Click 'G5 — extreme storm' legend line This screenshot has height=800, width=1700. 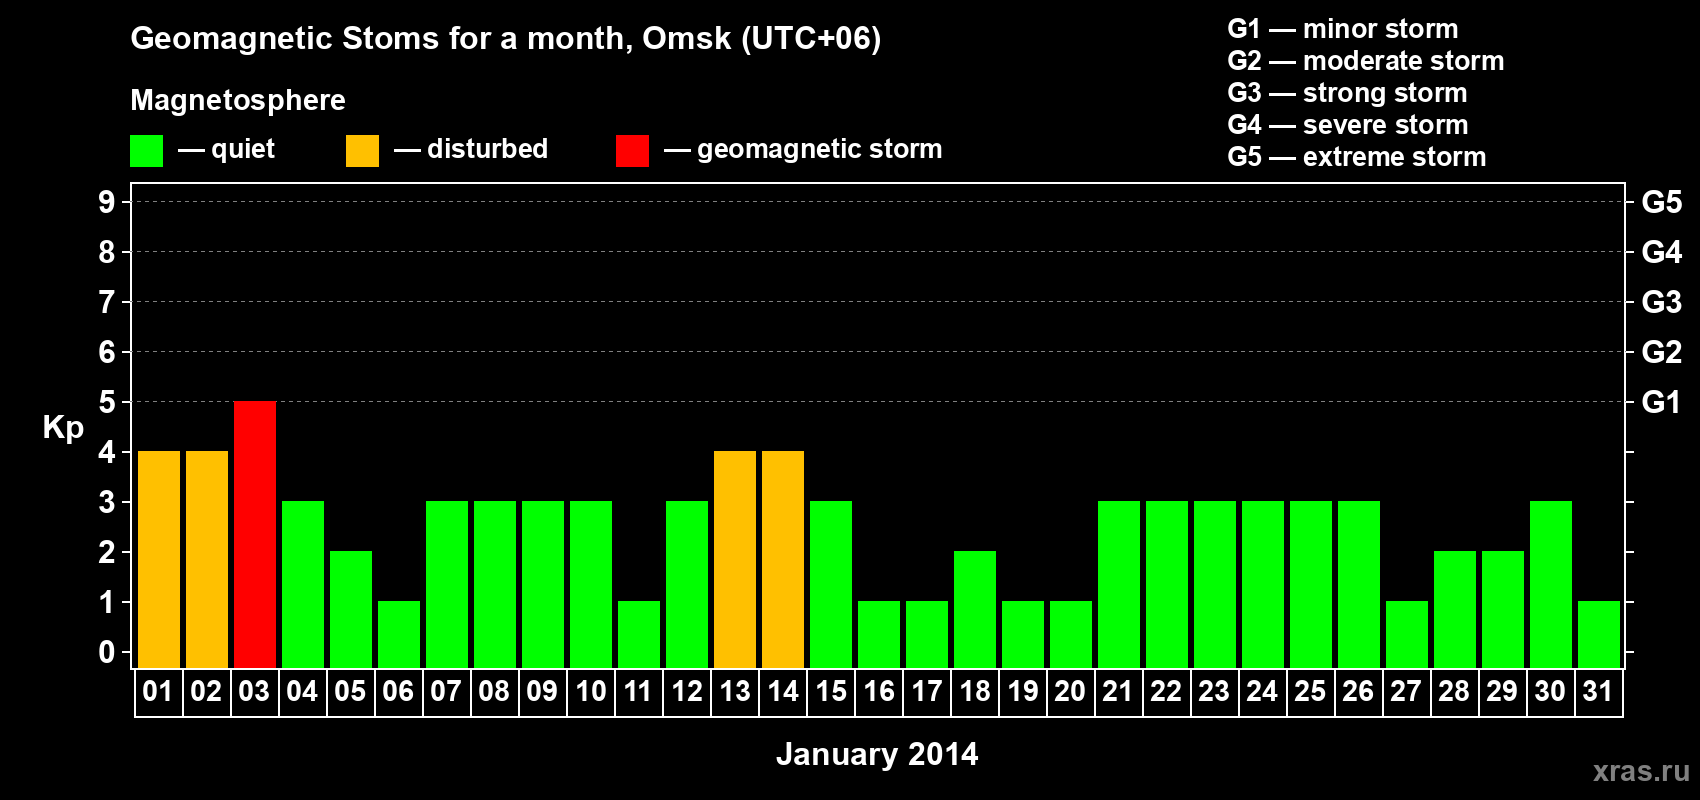pyautogui.click(x=1357, y=157)
